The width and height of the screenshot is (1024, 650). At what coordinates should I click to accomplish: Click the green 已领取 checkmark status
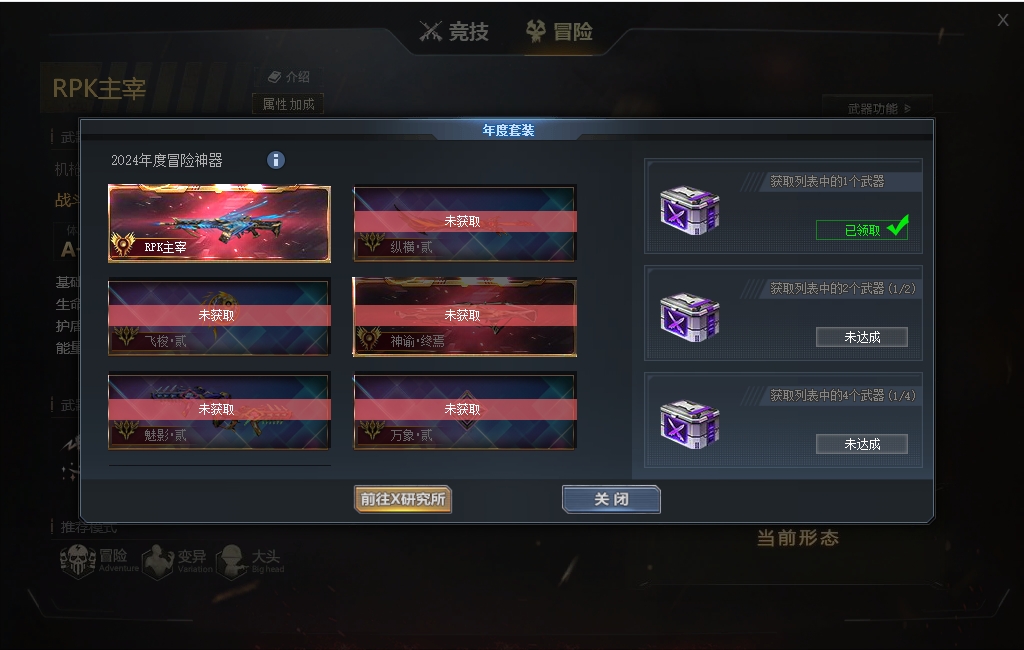click(x=862, y=229)
